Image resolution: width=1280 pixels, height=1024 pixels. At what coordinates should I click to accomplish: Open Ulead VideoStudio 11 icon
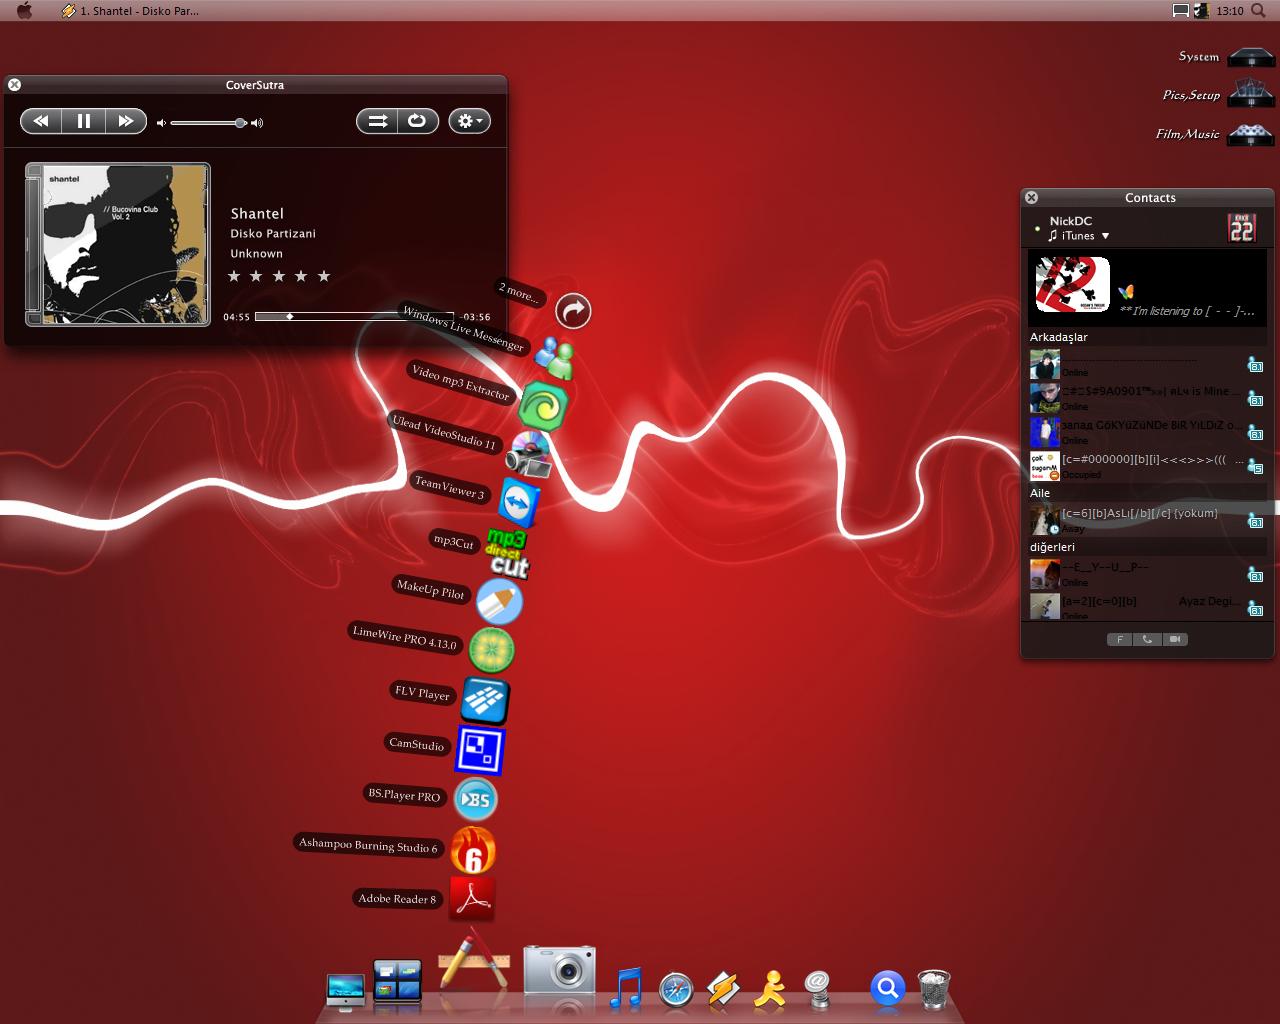click(x=528, y=455)
